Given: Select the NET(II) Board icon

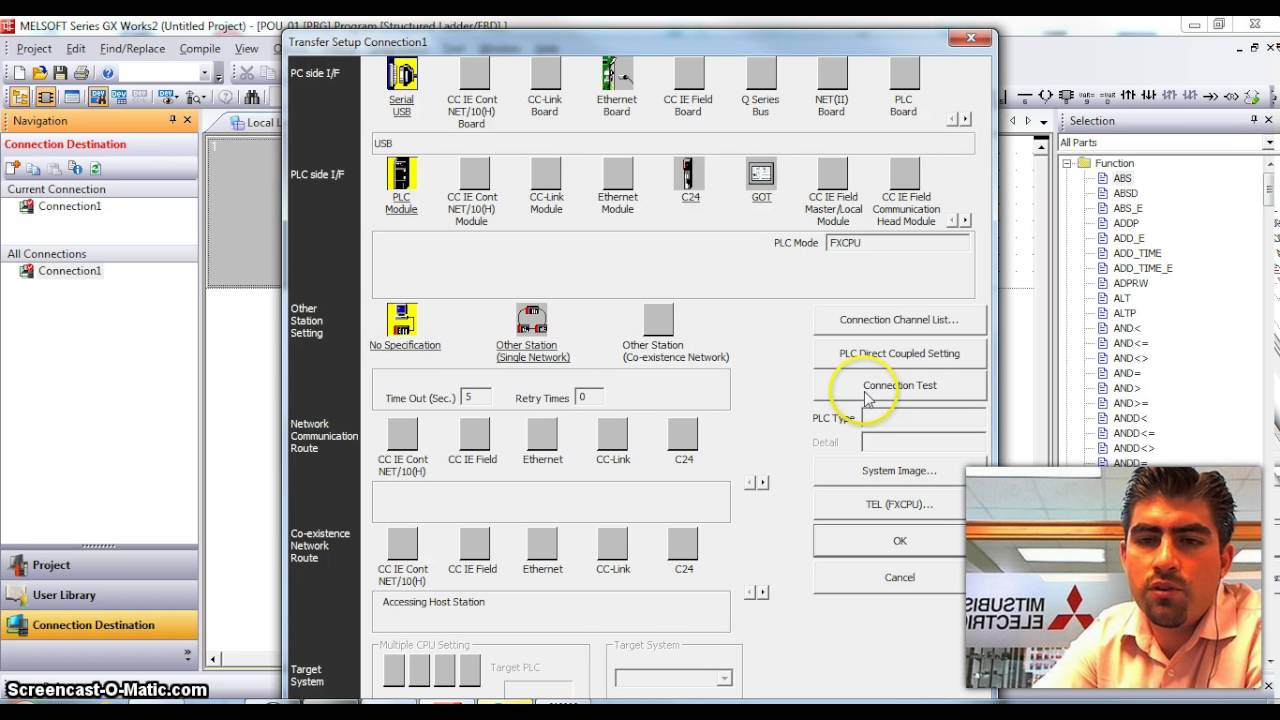Looking at the screenshot, I should [832, 74].
